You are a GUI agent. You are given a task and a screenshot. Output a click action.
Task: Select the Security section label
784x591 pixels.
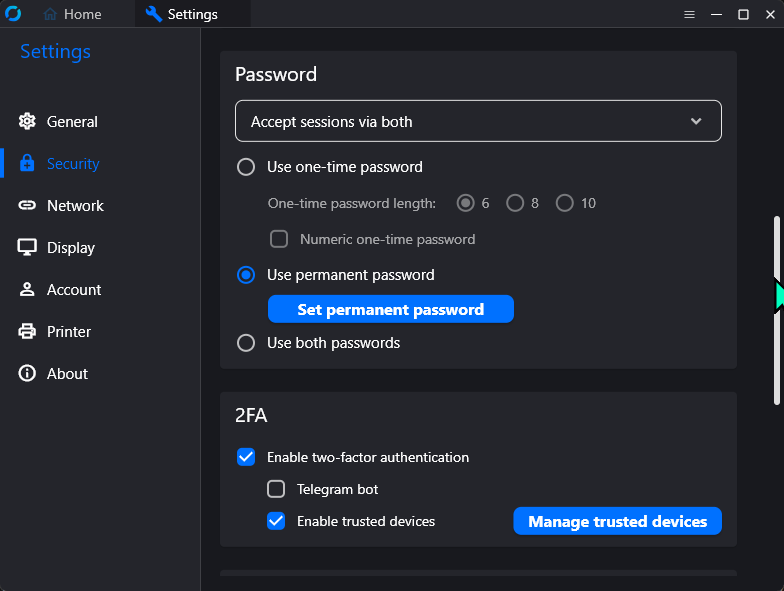[x=73, y=164]
